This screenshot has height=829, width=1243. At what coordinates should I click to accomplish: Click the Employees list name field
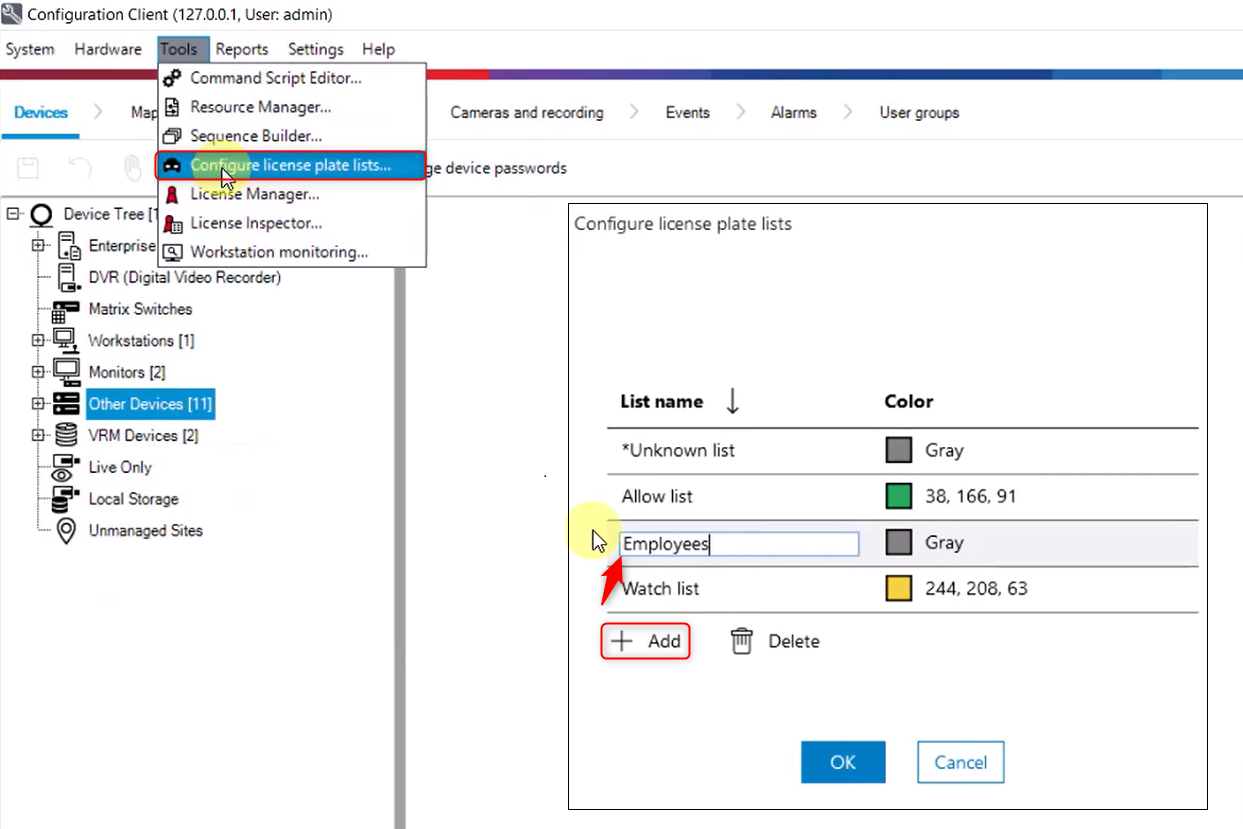739,544
